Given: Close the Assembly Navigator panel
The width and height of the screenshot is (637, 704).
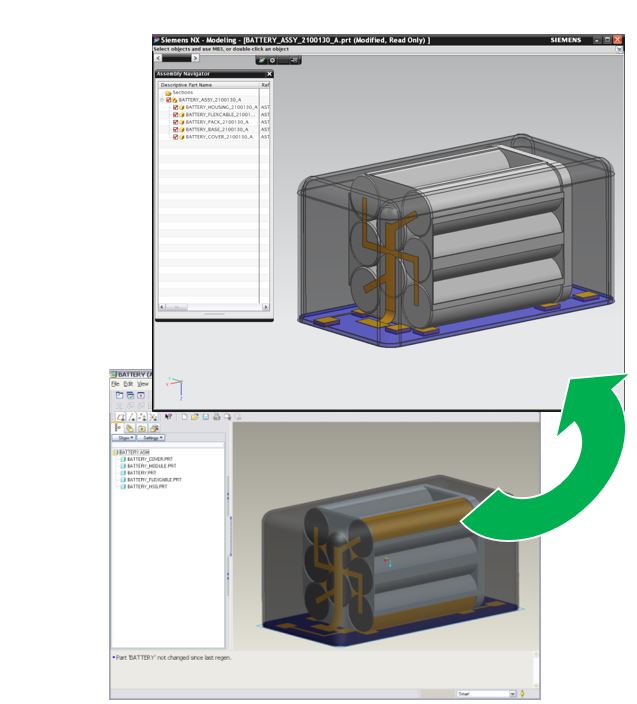Looking at the screenshot, I should [x=269, y=74].
